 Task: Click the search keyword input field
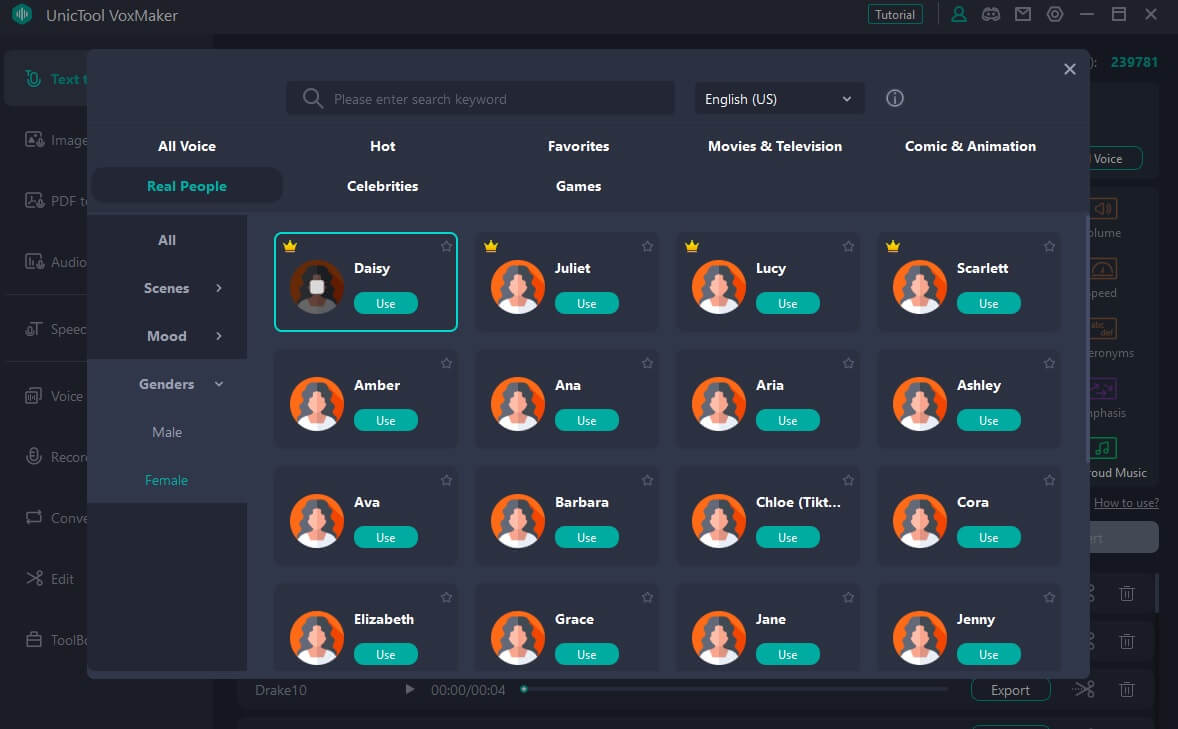point(480,98)
